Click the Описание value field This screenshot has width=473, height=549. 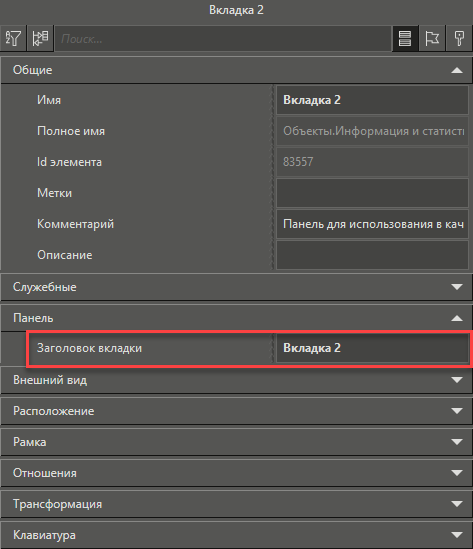tap(372, 255)
